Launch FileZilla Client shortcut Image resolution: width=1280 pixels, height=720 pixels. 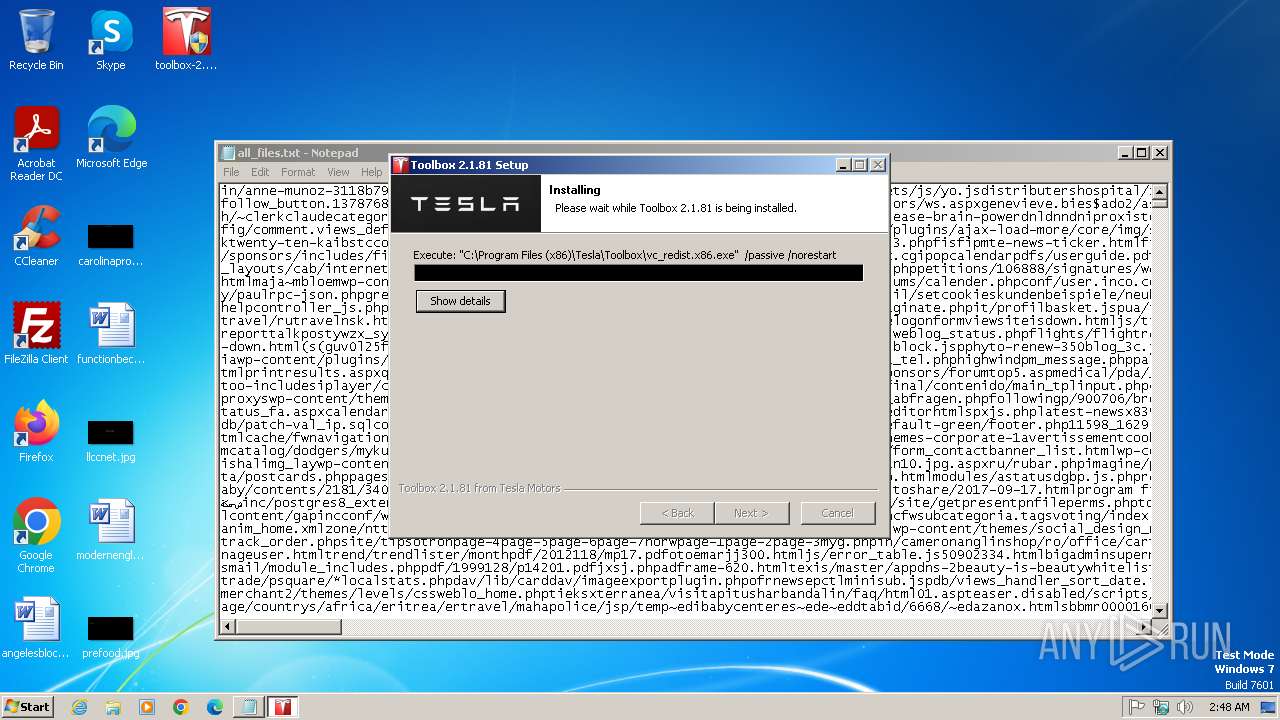click(36, 334)
